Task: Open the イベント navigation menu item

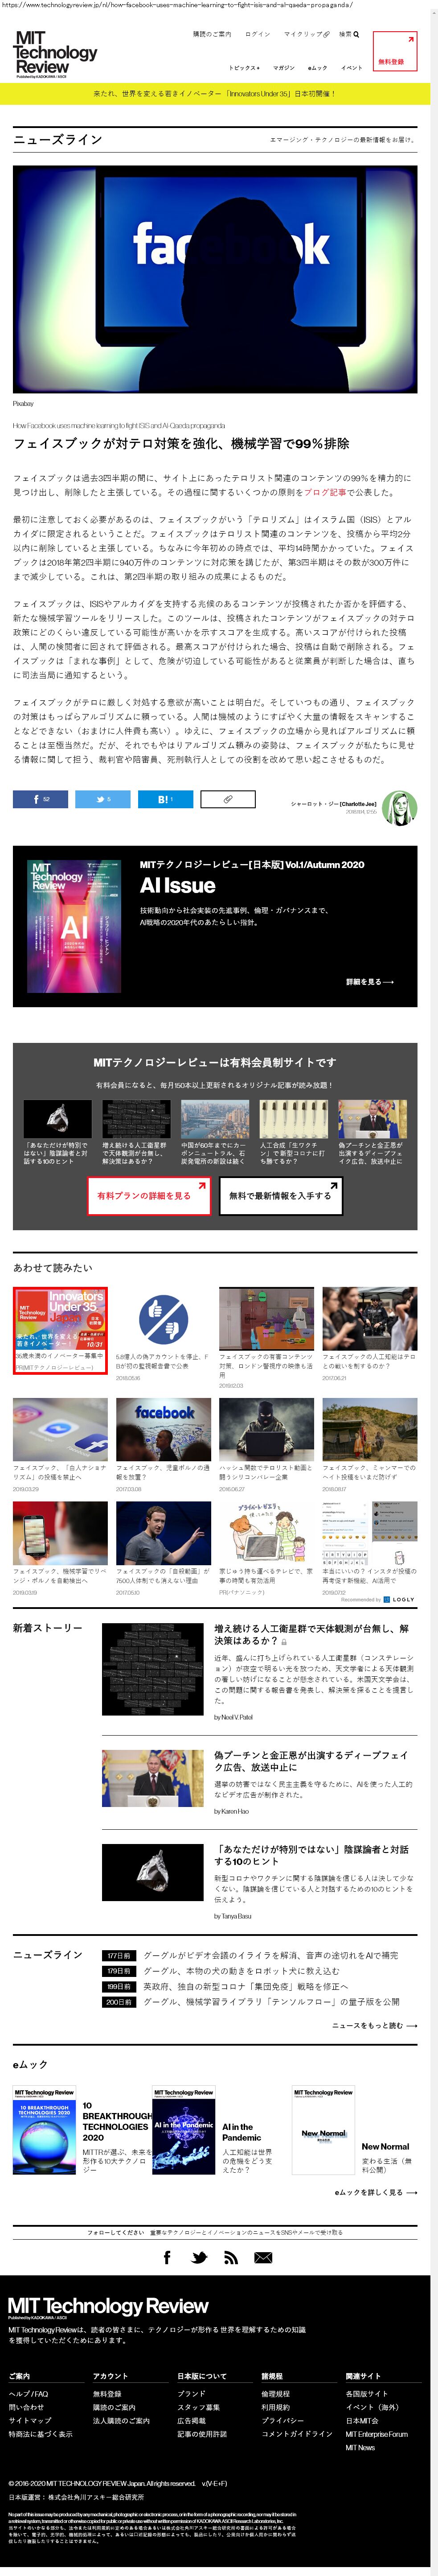Action: pos(351,68)
